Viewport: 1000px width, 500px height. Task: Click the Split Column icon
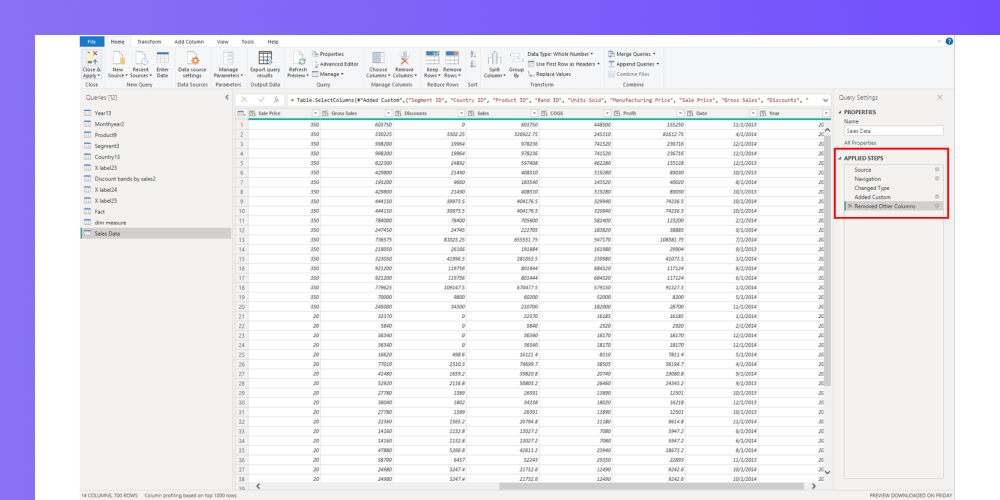tap(495, 58)
